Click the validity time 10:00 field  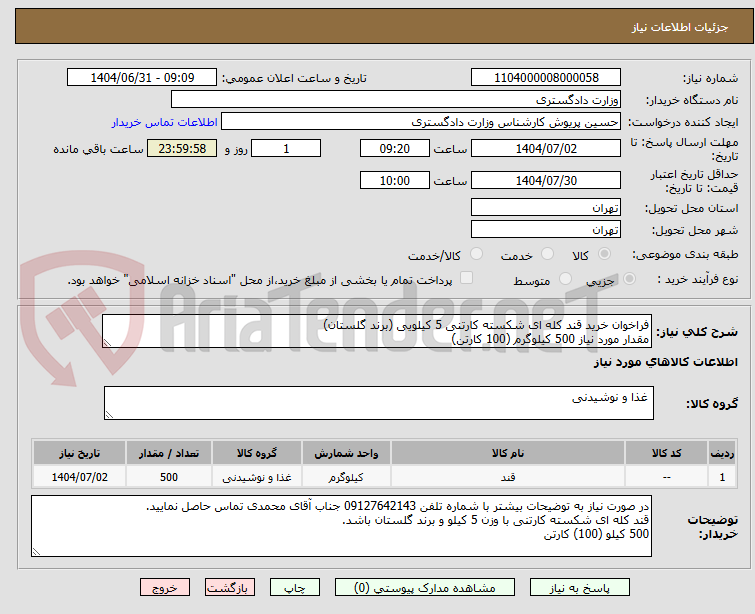point(395,181)
